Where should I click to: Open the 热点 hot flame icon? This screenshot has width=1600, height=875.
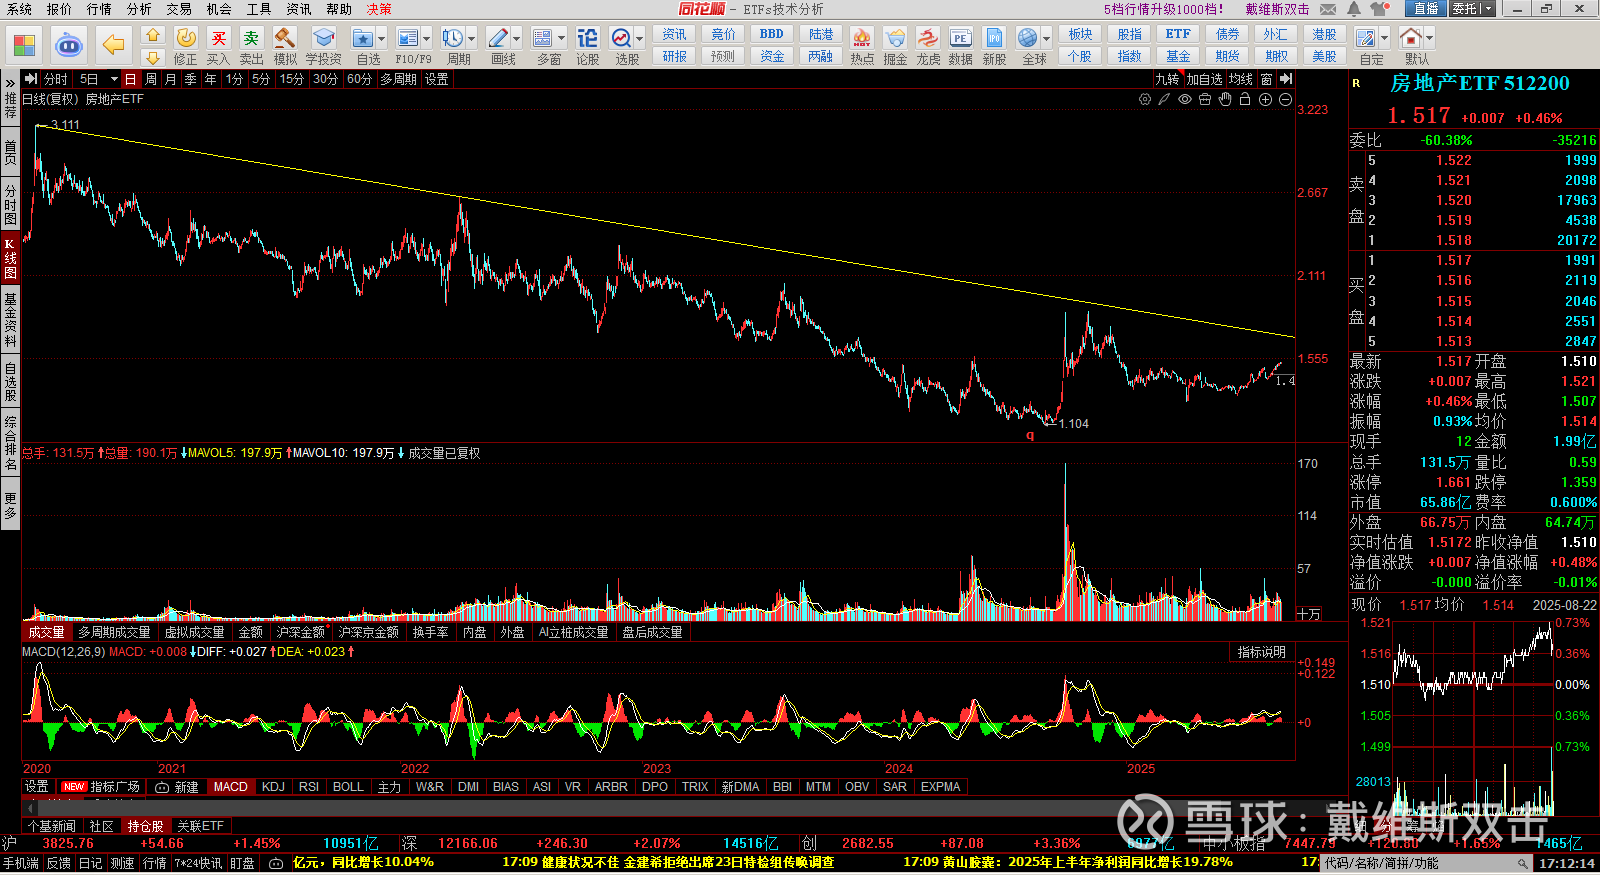coord(861,38)
